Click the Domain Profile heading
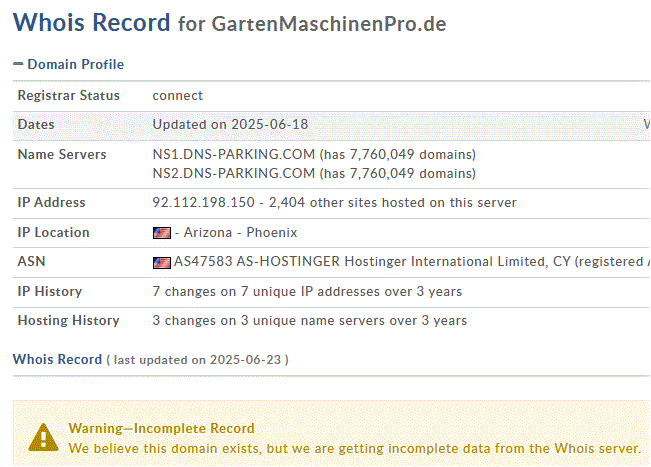This screenshot has width=651, height=467. coord(76,64)
